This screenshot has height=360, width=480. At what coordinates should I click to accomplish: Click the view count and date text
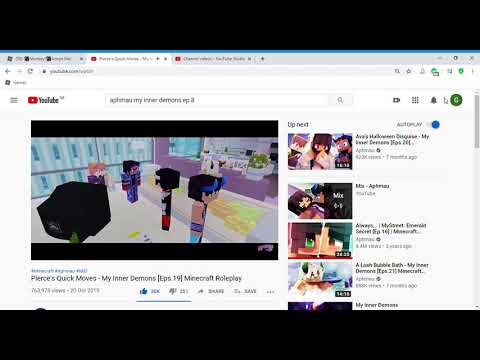tap(65, 290)
